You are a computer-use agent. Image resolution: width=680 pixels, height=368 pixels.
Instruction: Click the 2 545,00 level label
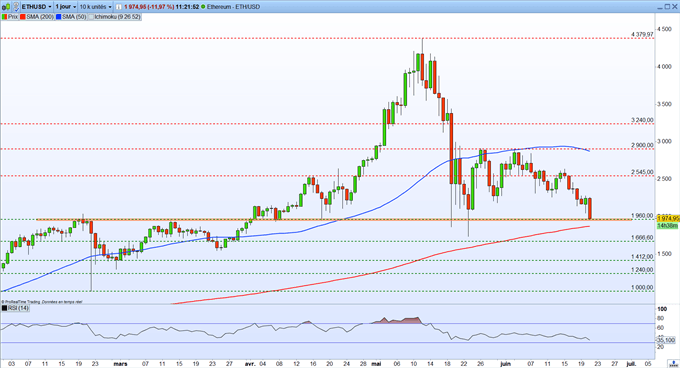coord(642,172)
